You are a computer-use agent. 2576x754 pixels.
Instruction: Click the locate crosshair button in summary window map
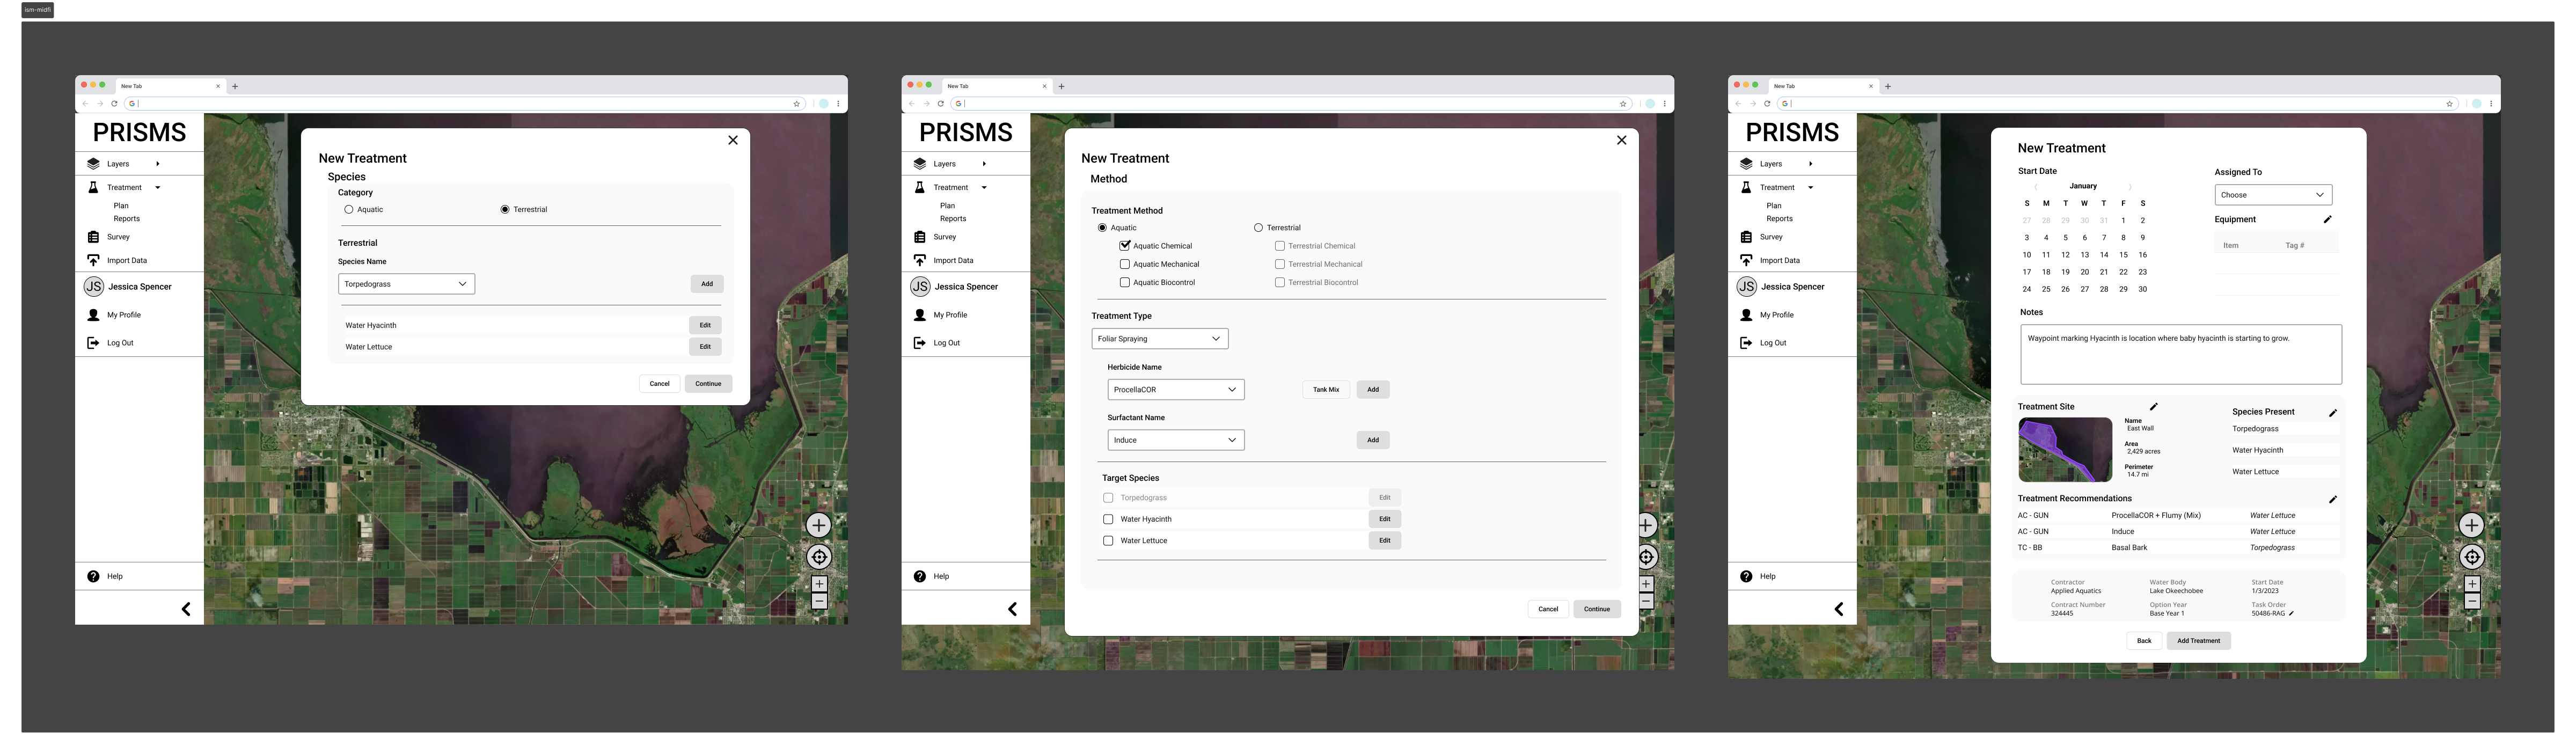(2472, 557)
